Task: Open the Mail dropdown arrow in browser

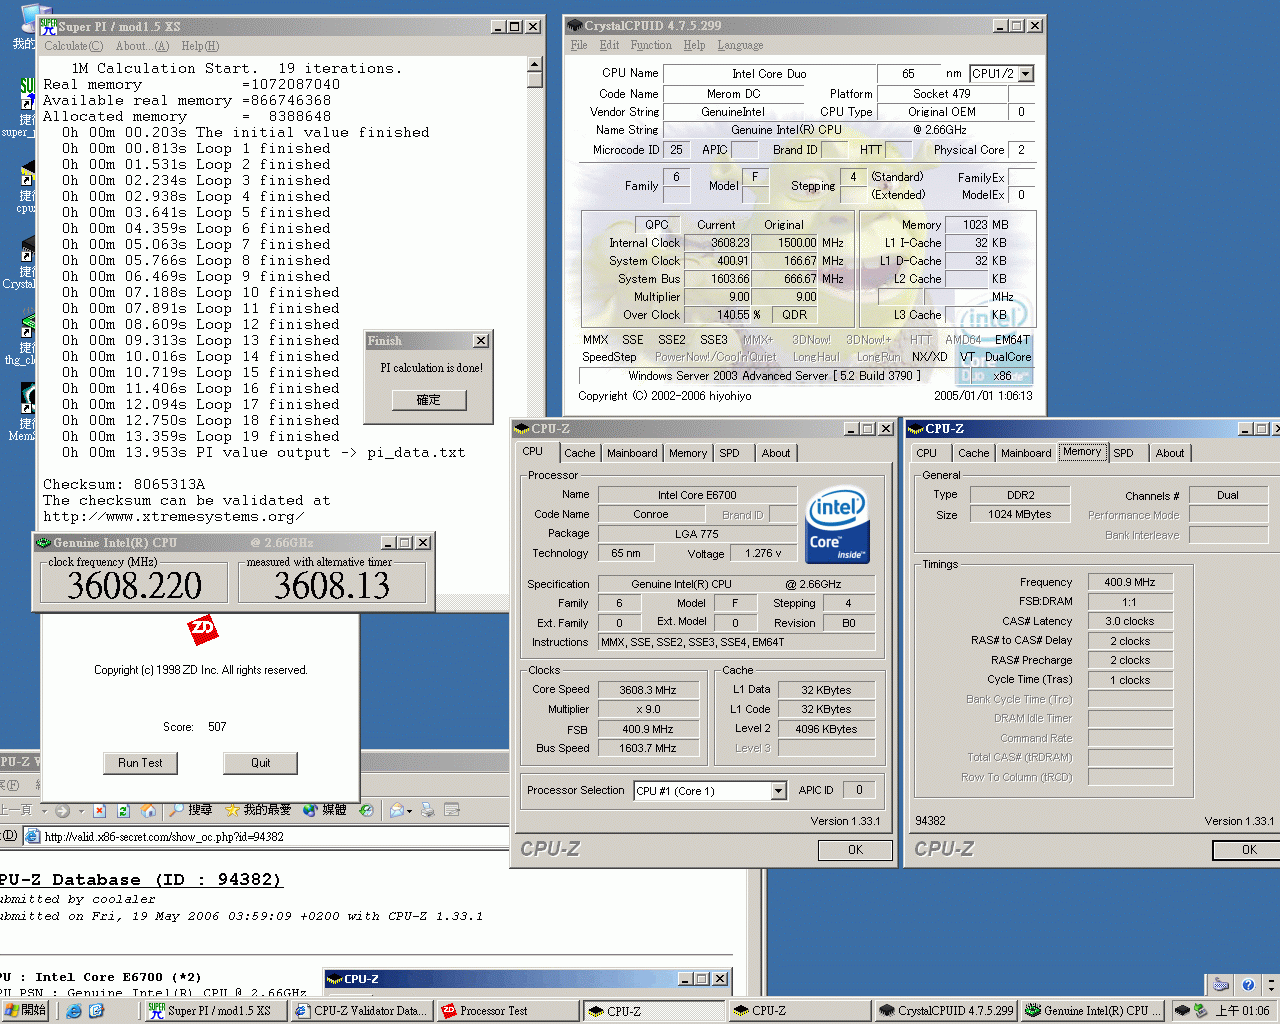Action: pos(410,811)
